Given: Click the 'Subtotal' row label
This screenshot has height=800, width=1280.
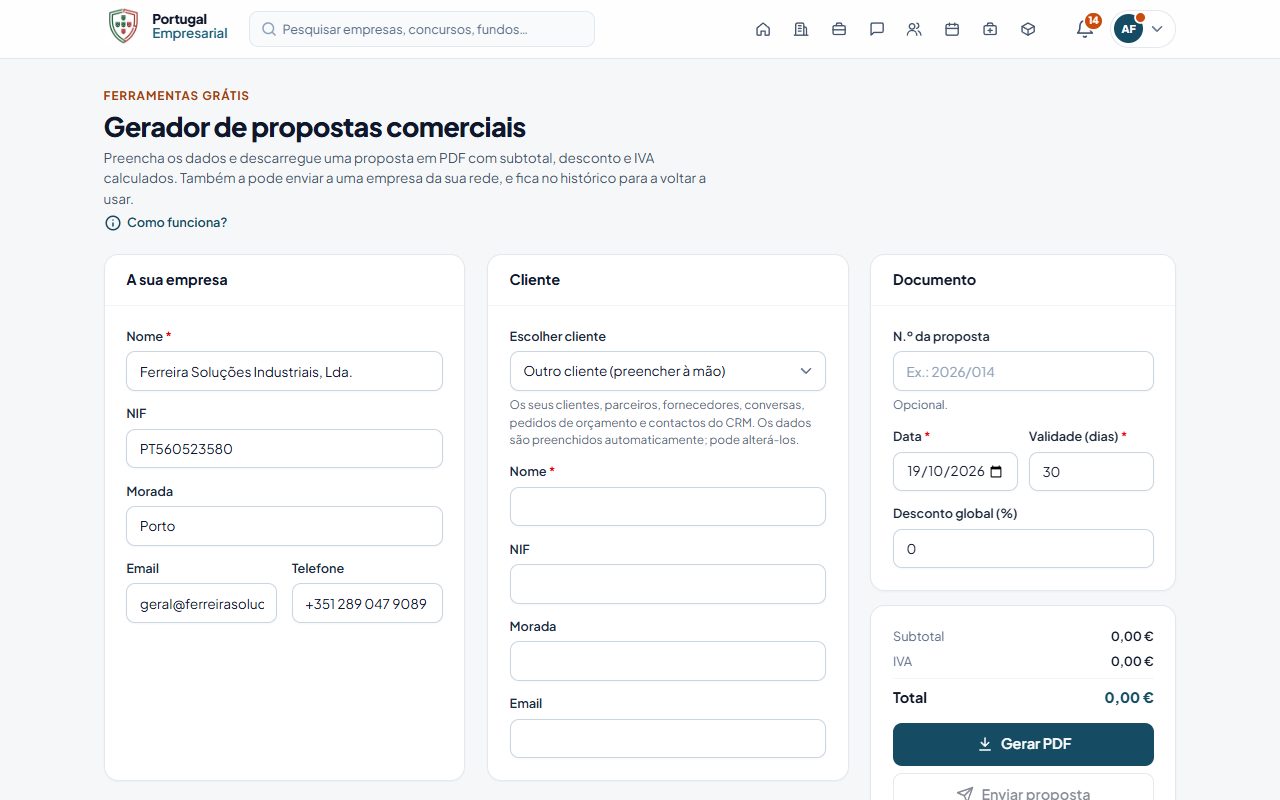Looking at the screenshot, I should click(x=919, y=636).
